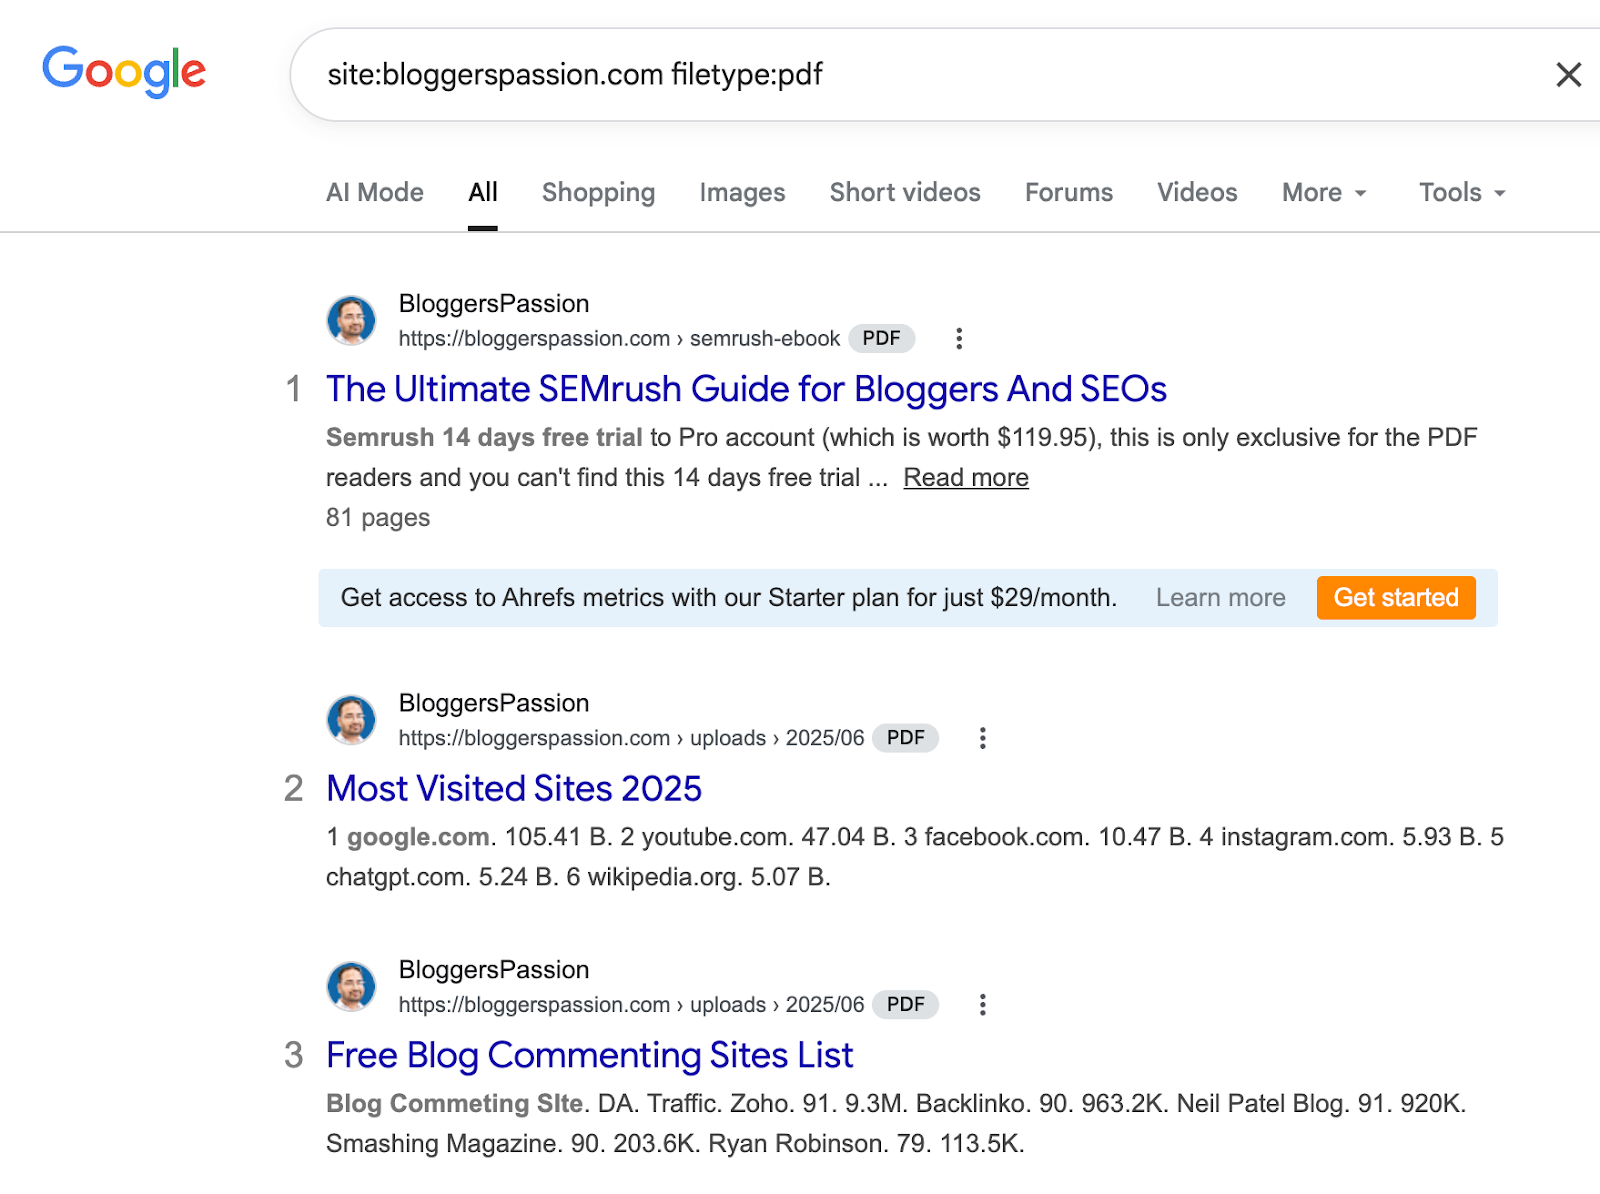Expand the More search filters dropdown
The width and height of the screenshot is (1600, 1194).
pos(1323,193)
